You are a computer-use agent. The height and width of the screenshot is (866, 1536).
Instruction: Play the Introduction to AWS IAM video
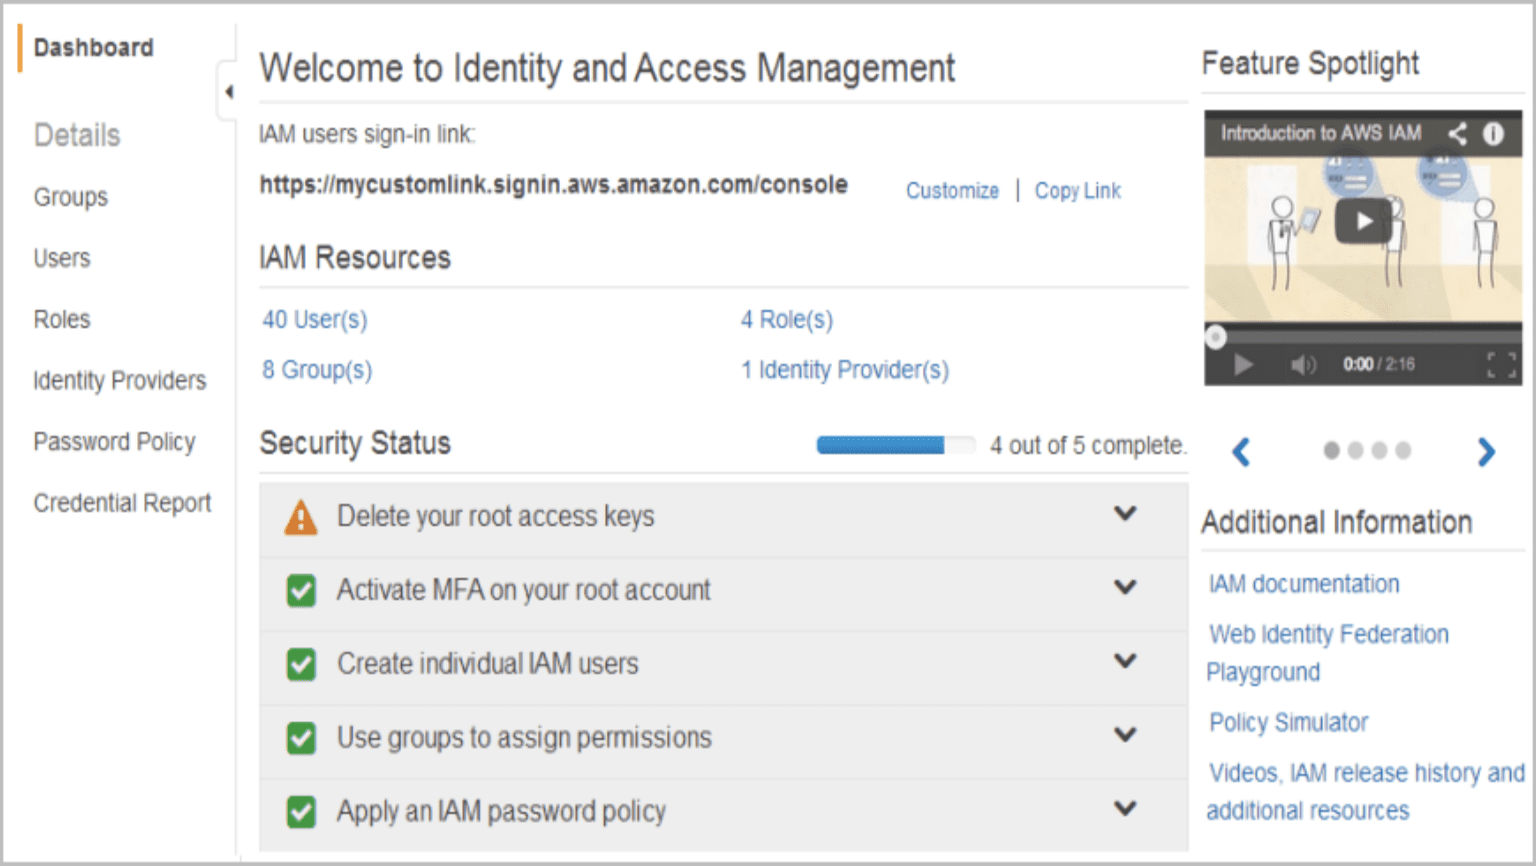[1362, 220]
